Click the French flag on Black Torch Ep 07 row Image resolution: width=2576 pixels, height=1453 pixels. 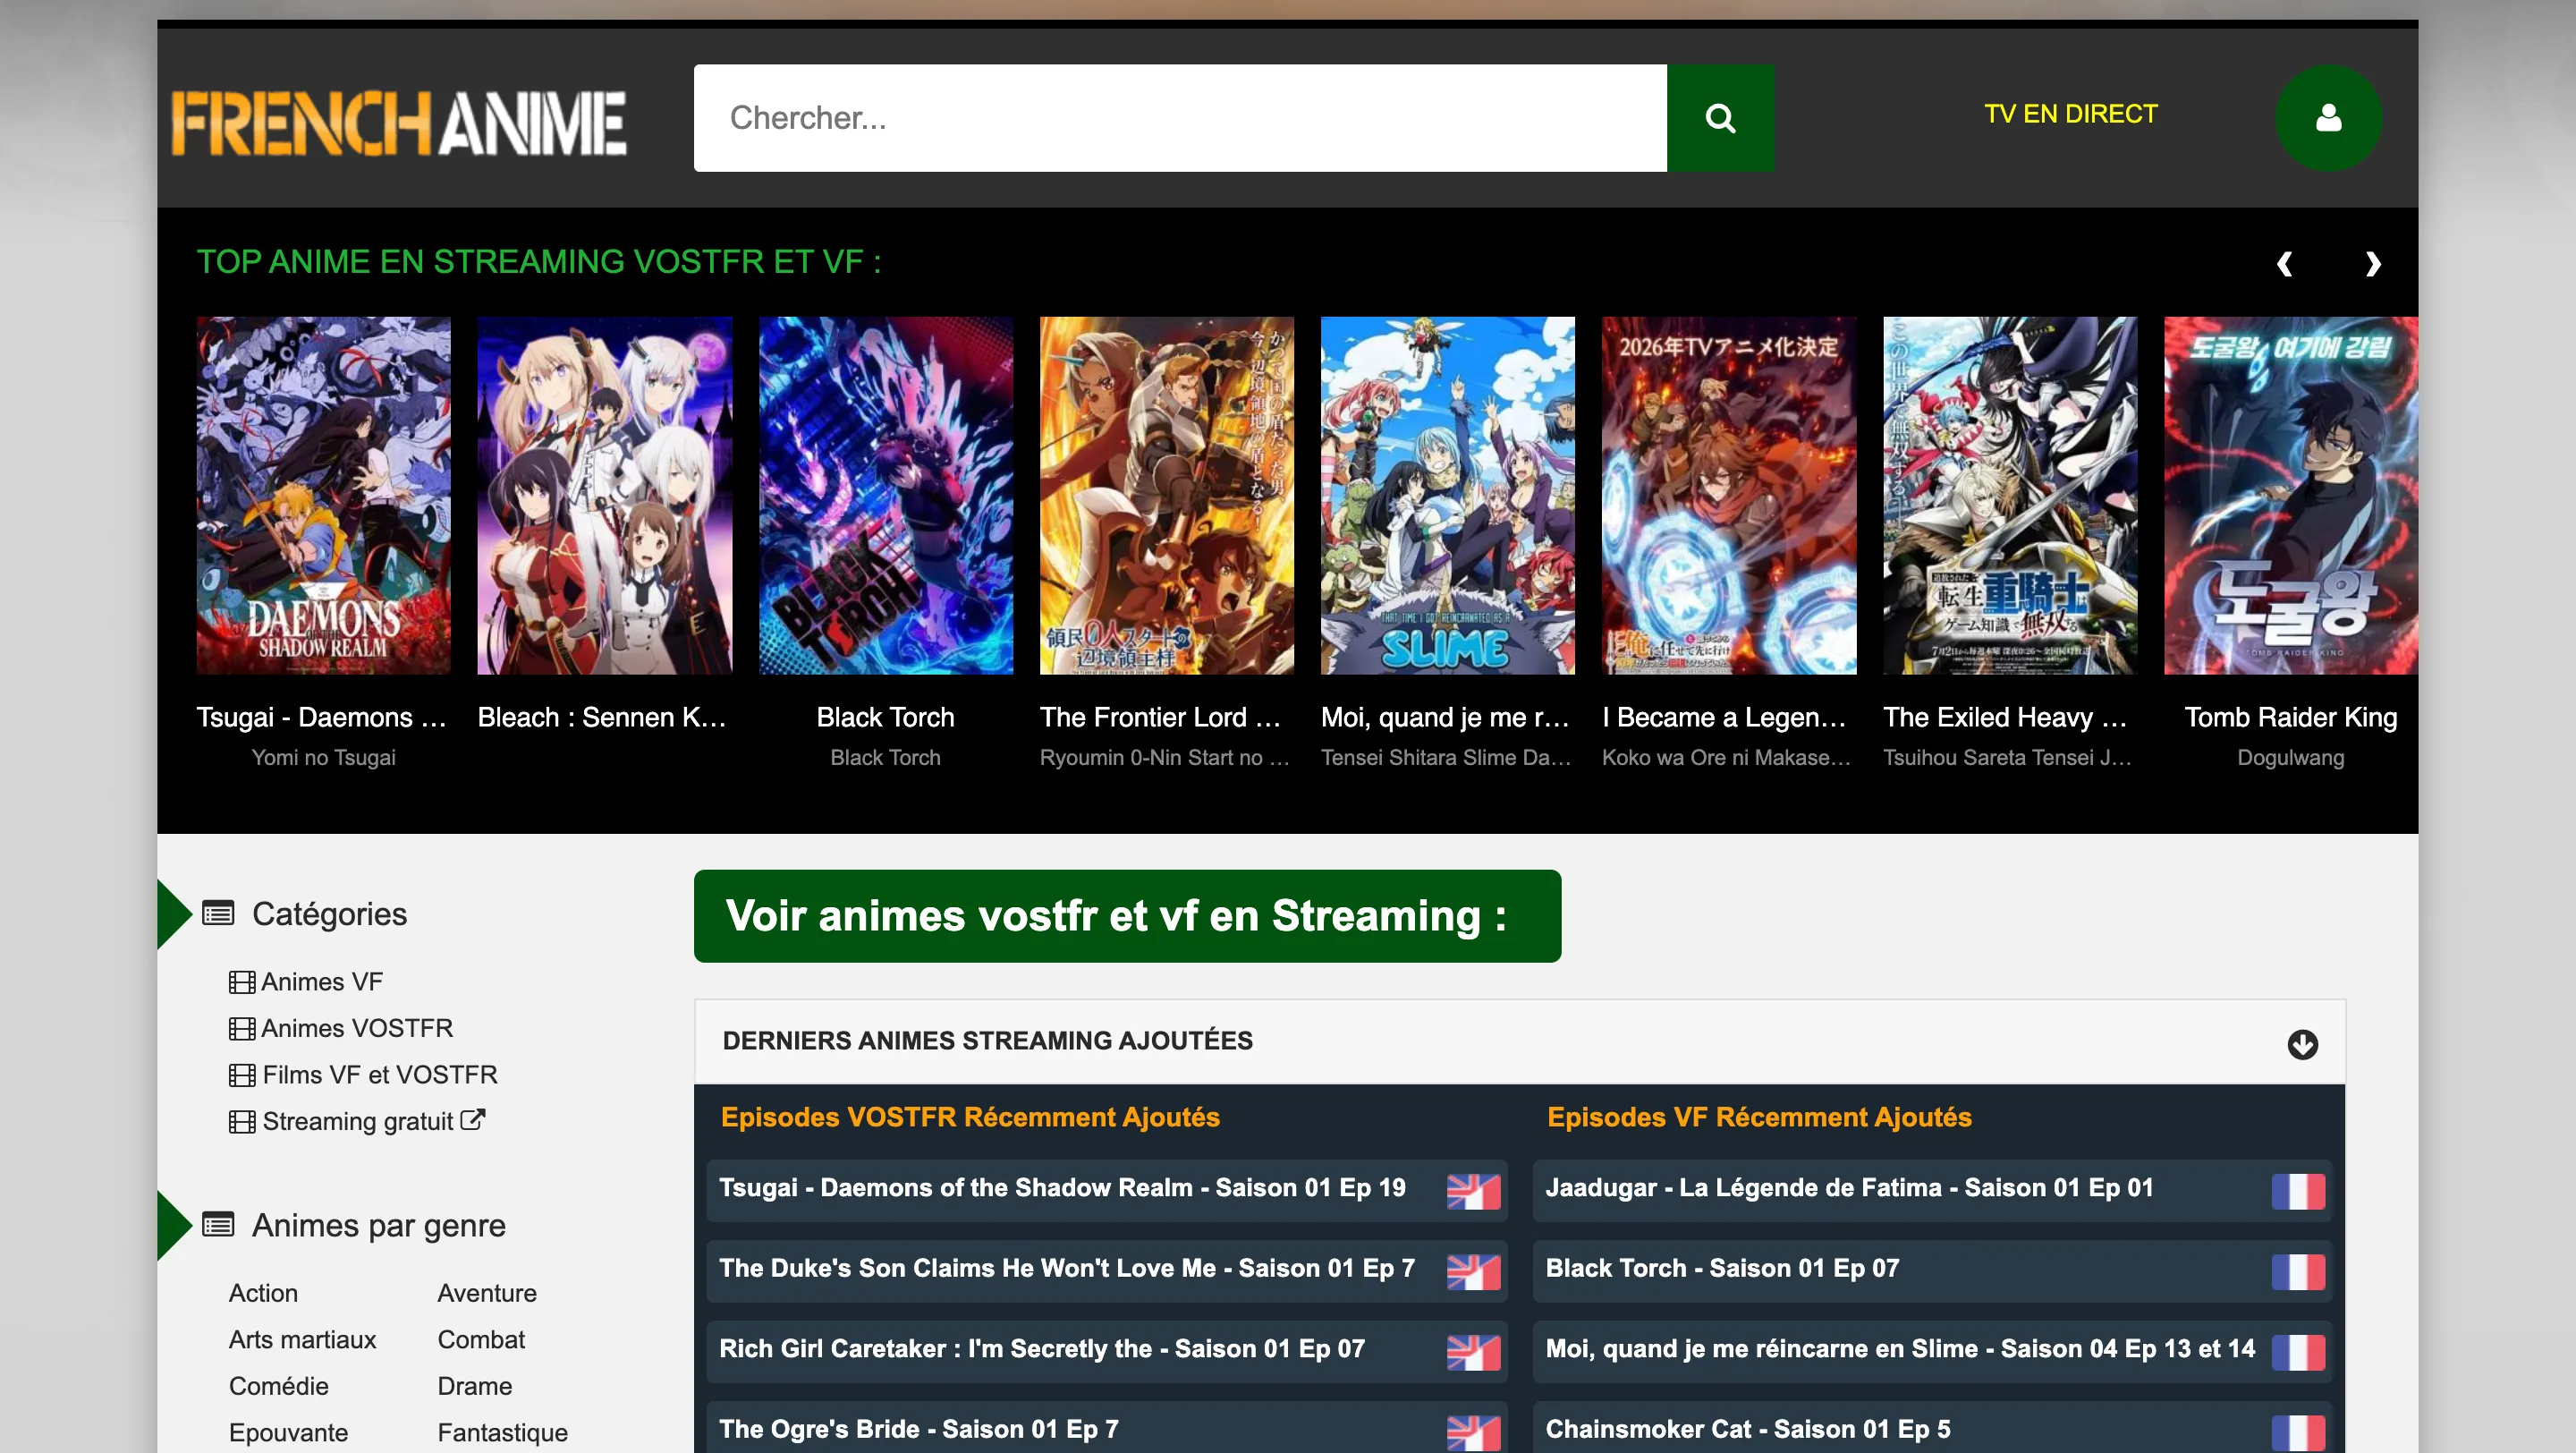point(2298,1272)
